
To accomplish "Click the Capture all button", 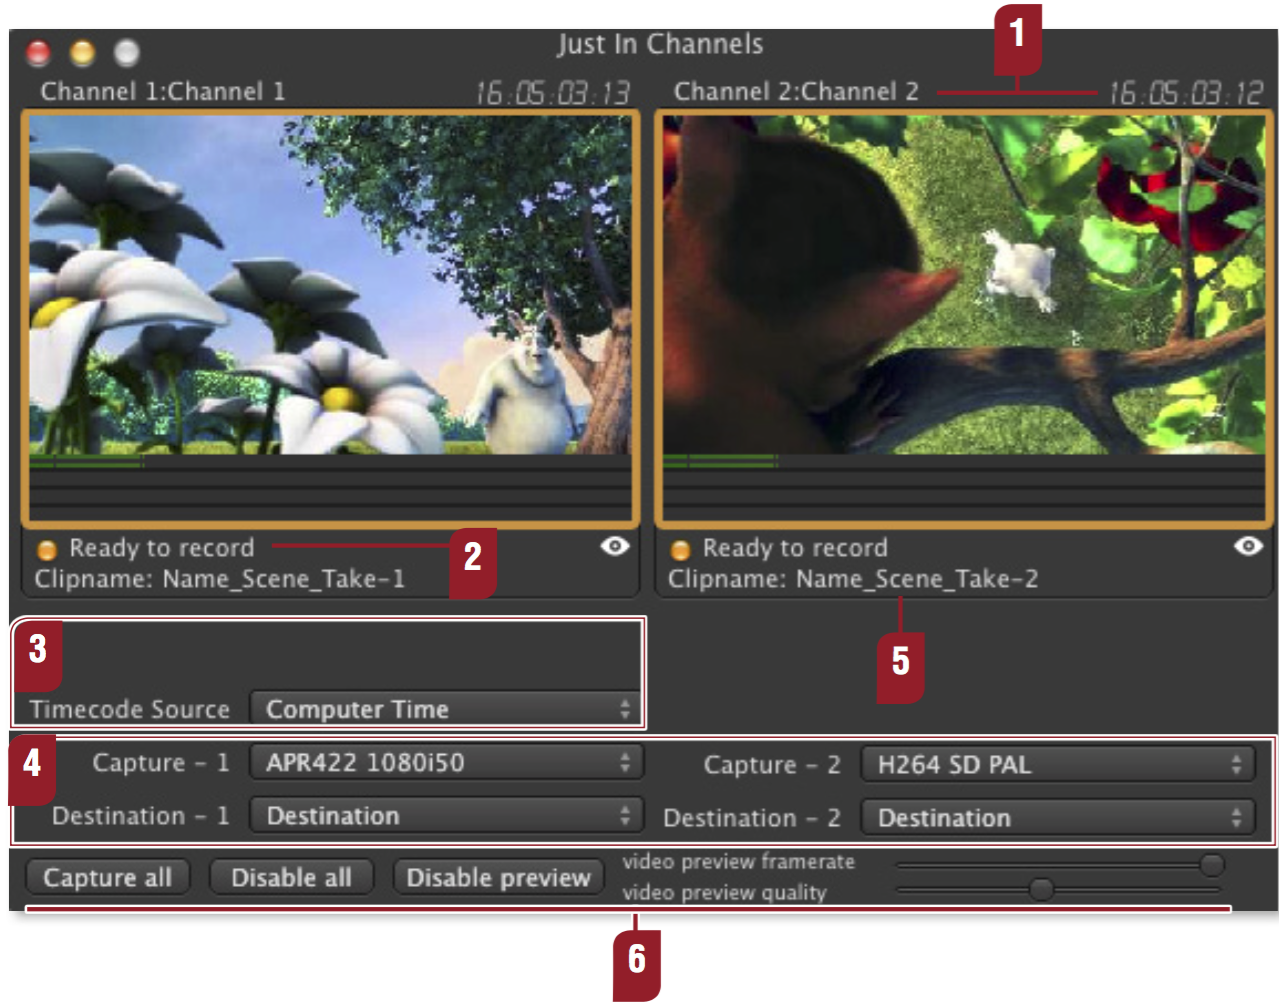I will (107, 877).
